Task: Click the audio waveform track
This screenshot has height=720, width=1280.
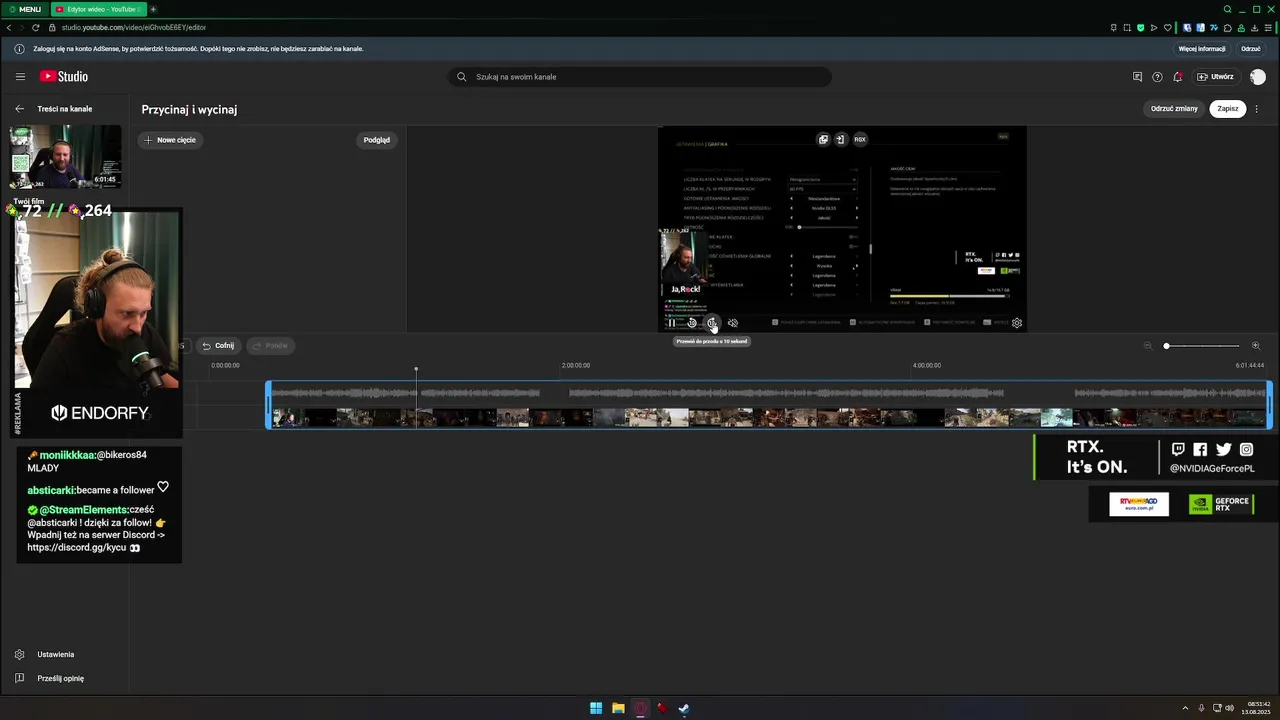Action: click(769, 393)
